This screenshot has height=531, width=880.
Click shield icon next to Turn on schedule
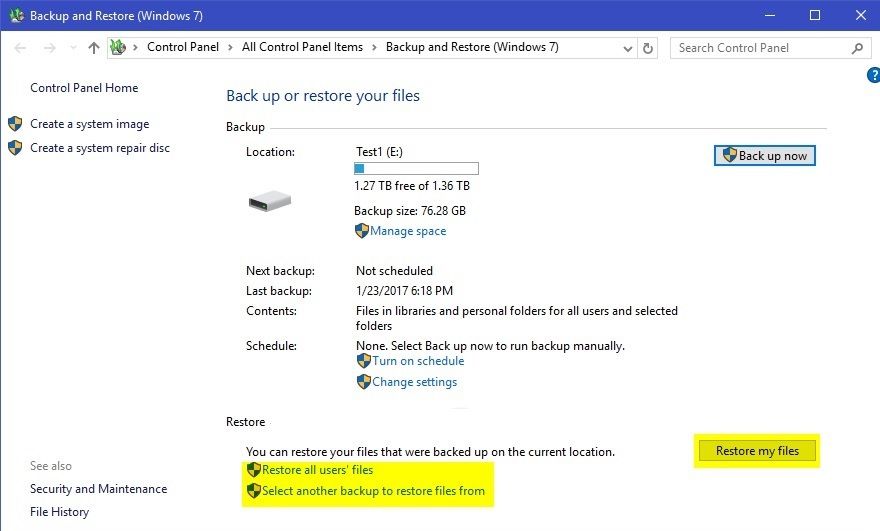click(x=364, y=361)
